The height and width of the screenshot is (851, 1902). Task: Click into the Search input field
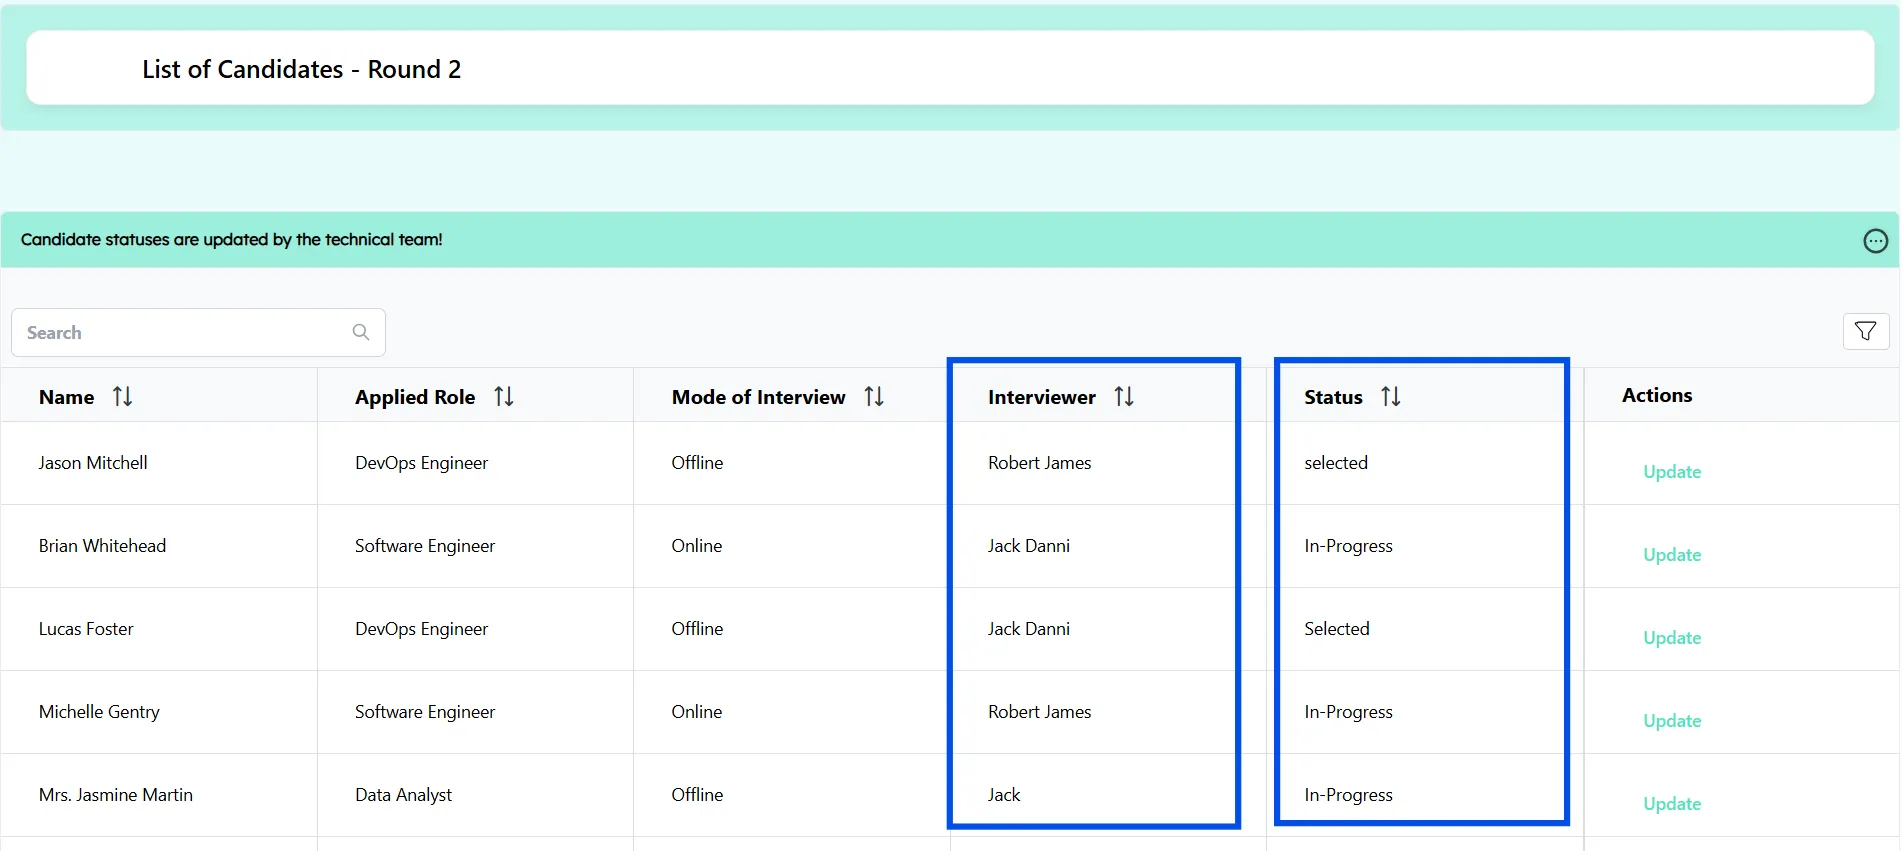pos(180,333)
